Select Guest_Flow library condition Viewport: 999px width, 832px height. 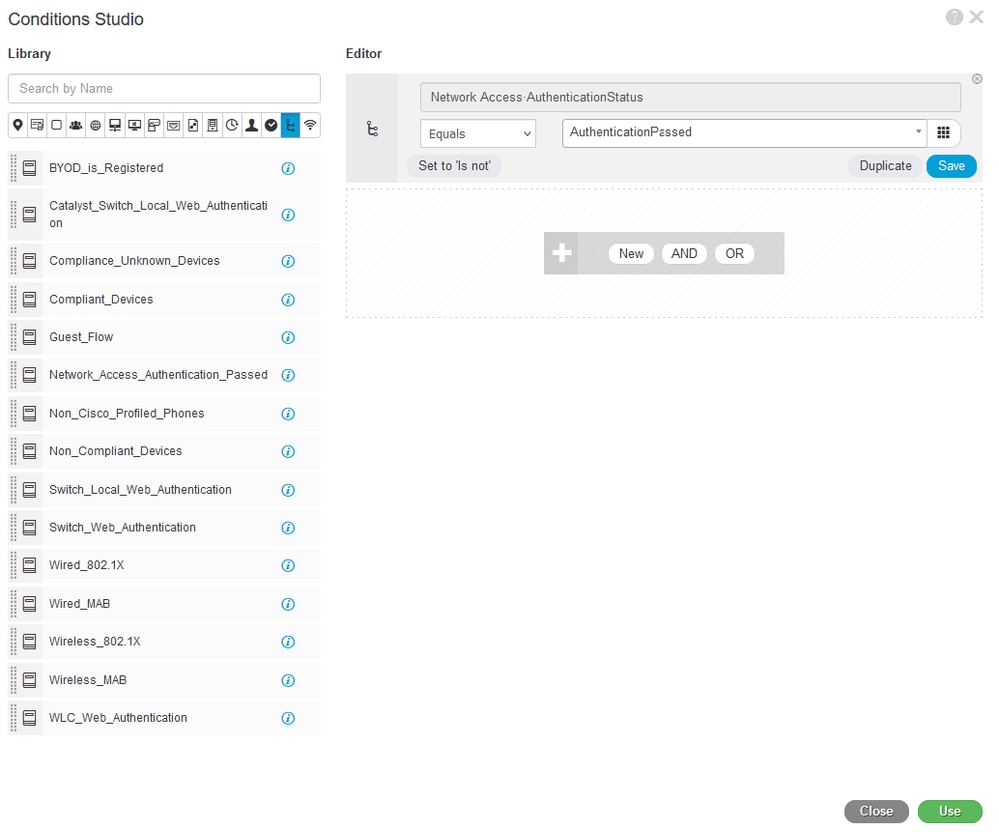tap(164, 337)
